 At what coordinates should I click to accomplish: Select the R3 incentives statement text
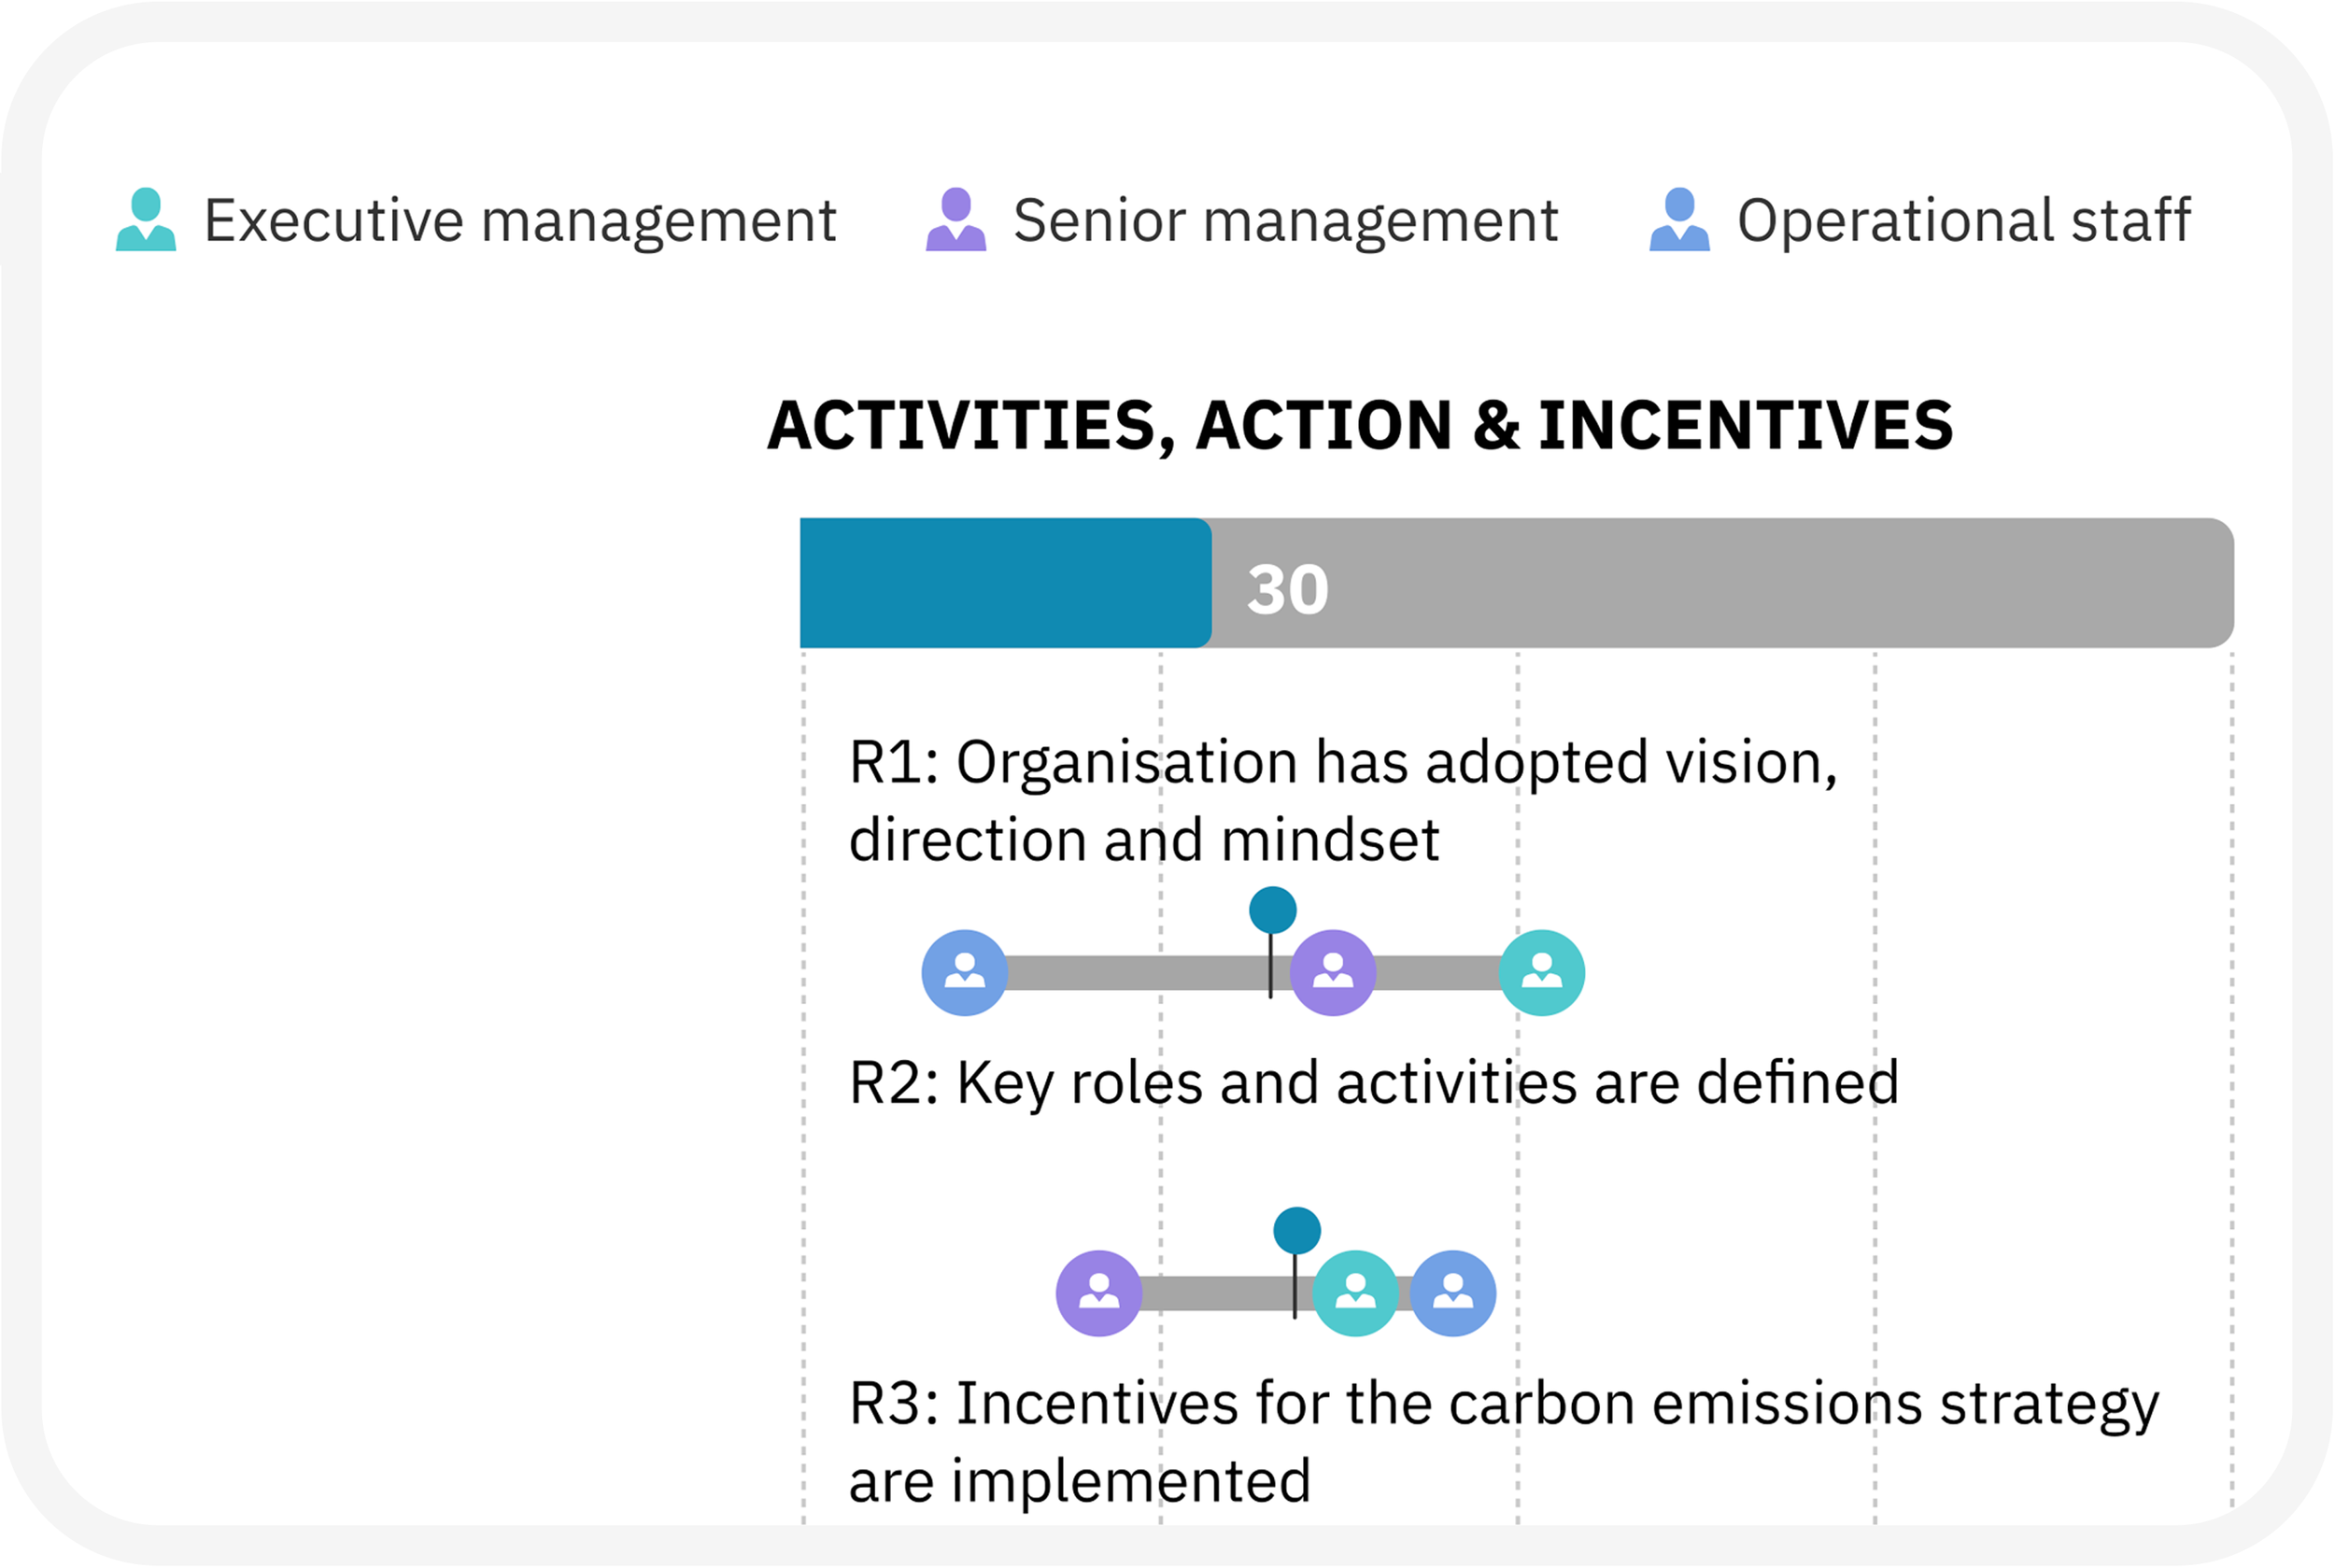tap(1504, 1443)
